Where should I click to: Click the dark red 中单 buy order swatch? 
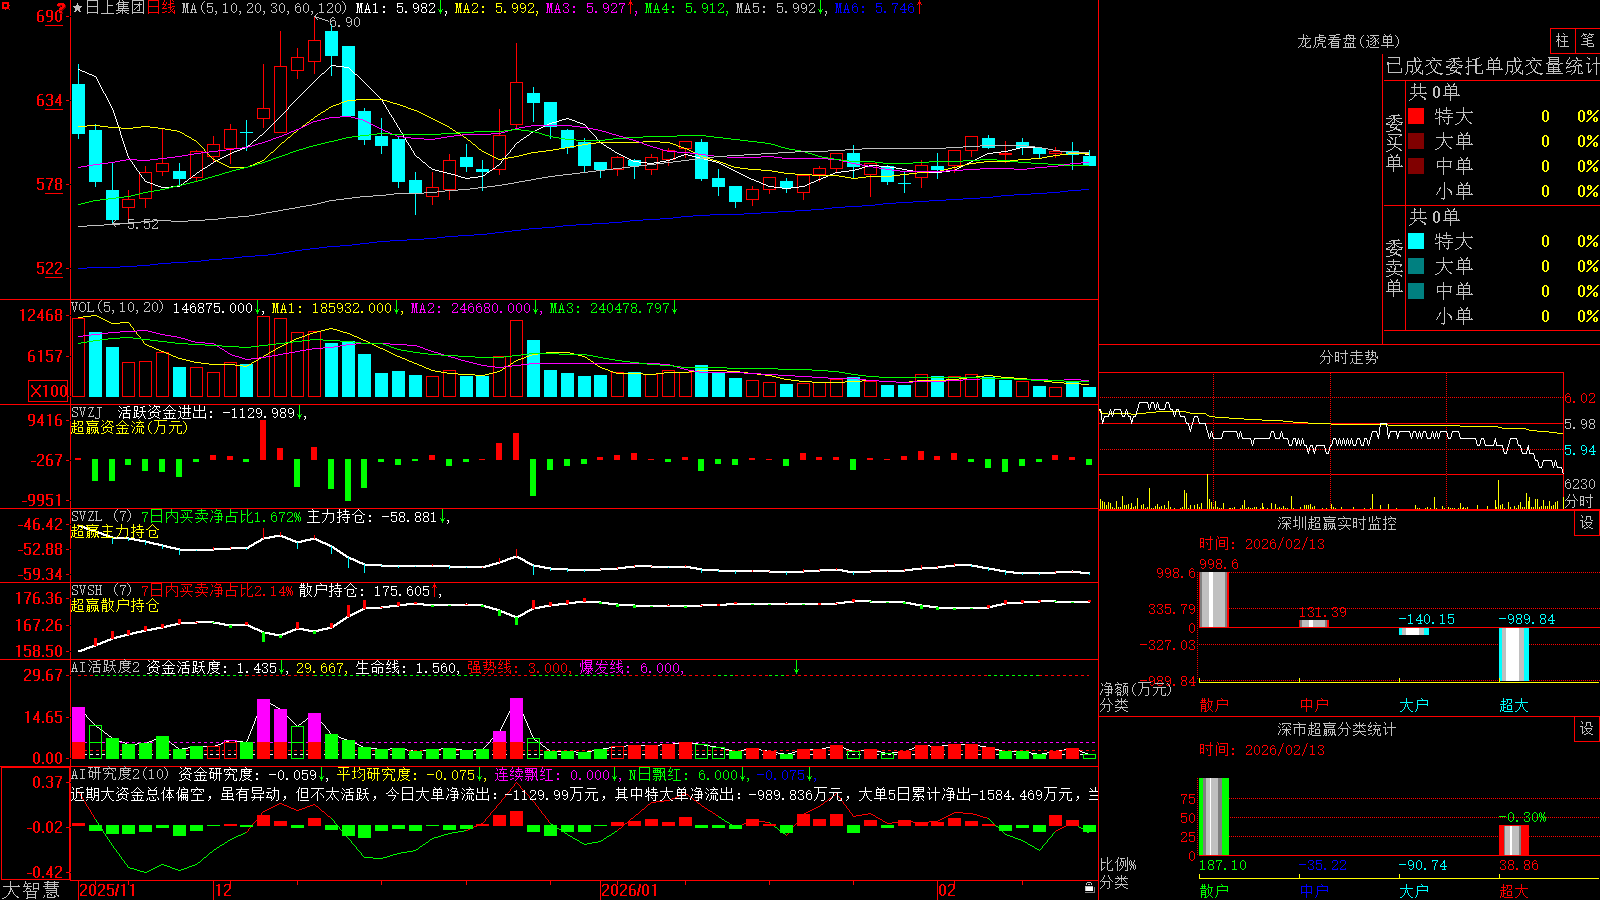(1416, 166)
